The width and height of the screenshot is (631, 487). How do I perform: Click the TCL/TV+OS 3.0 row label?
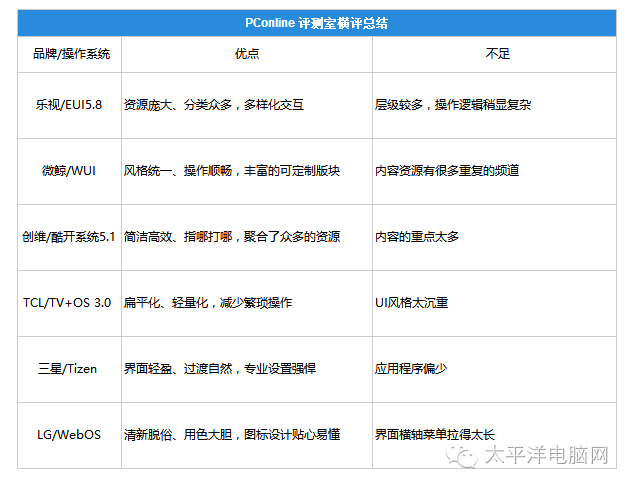click(x=69, y=302)
